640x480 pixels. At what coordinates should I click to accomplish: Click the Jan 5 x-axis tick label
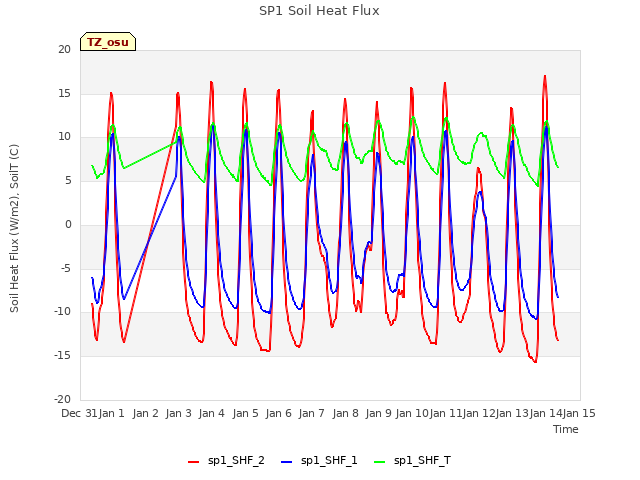[x=245, y=413]
